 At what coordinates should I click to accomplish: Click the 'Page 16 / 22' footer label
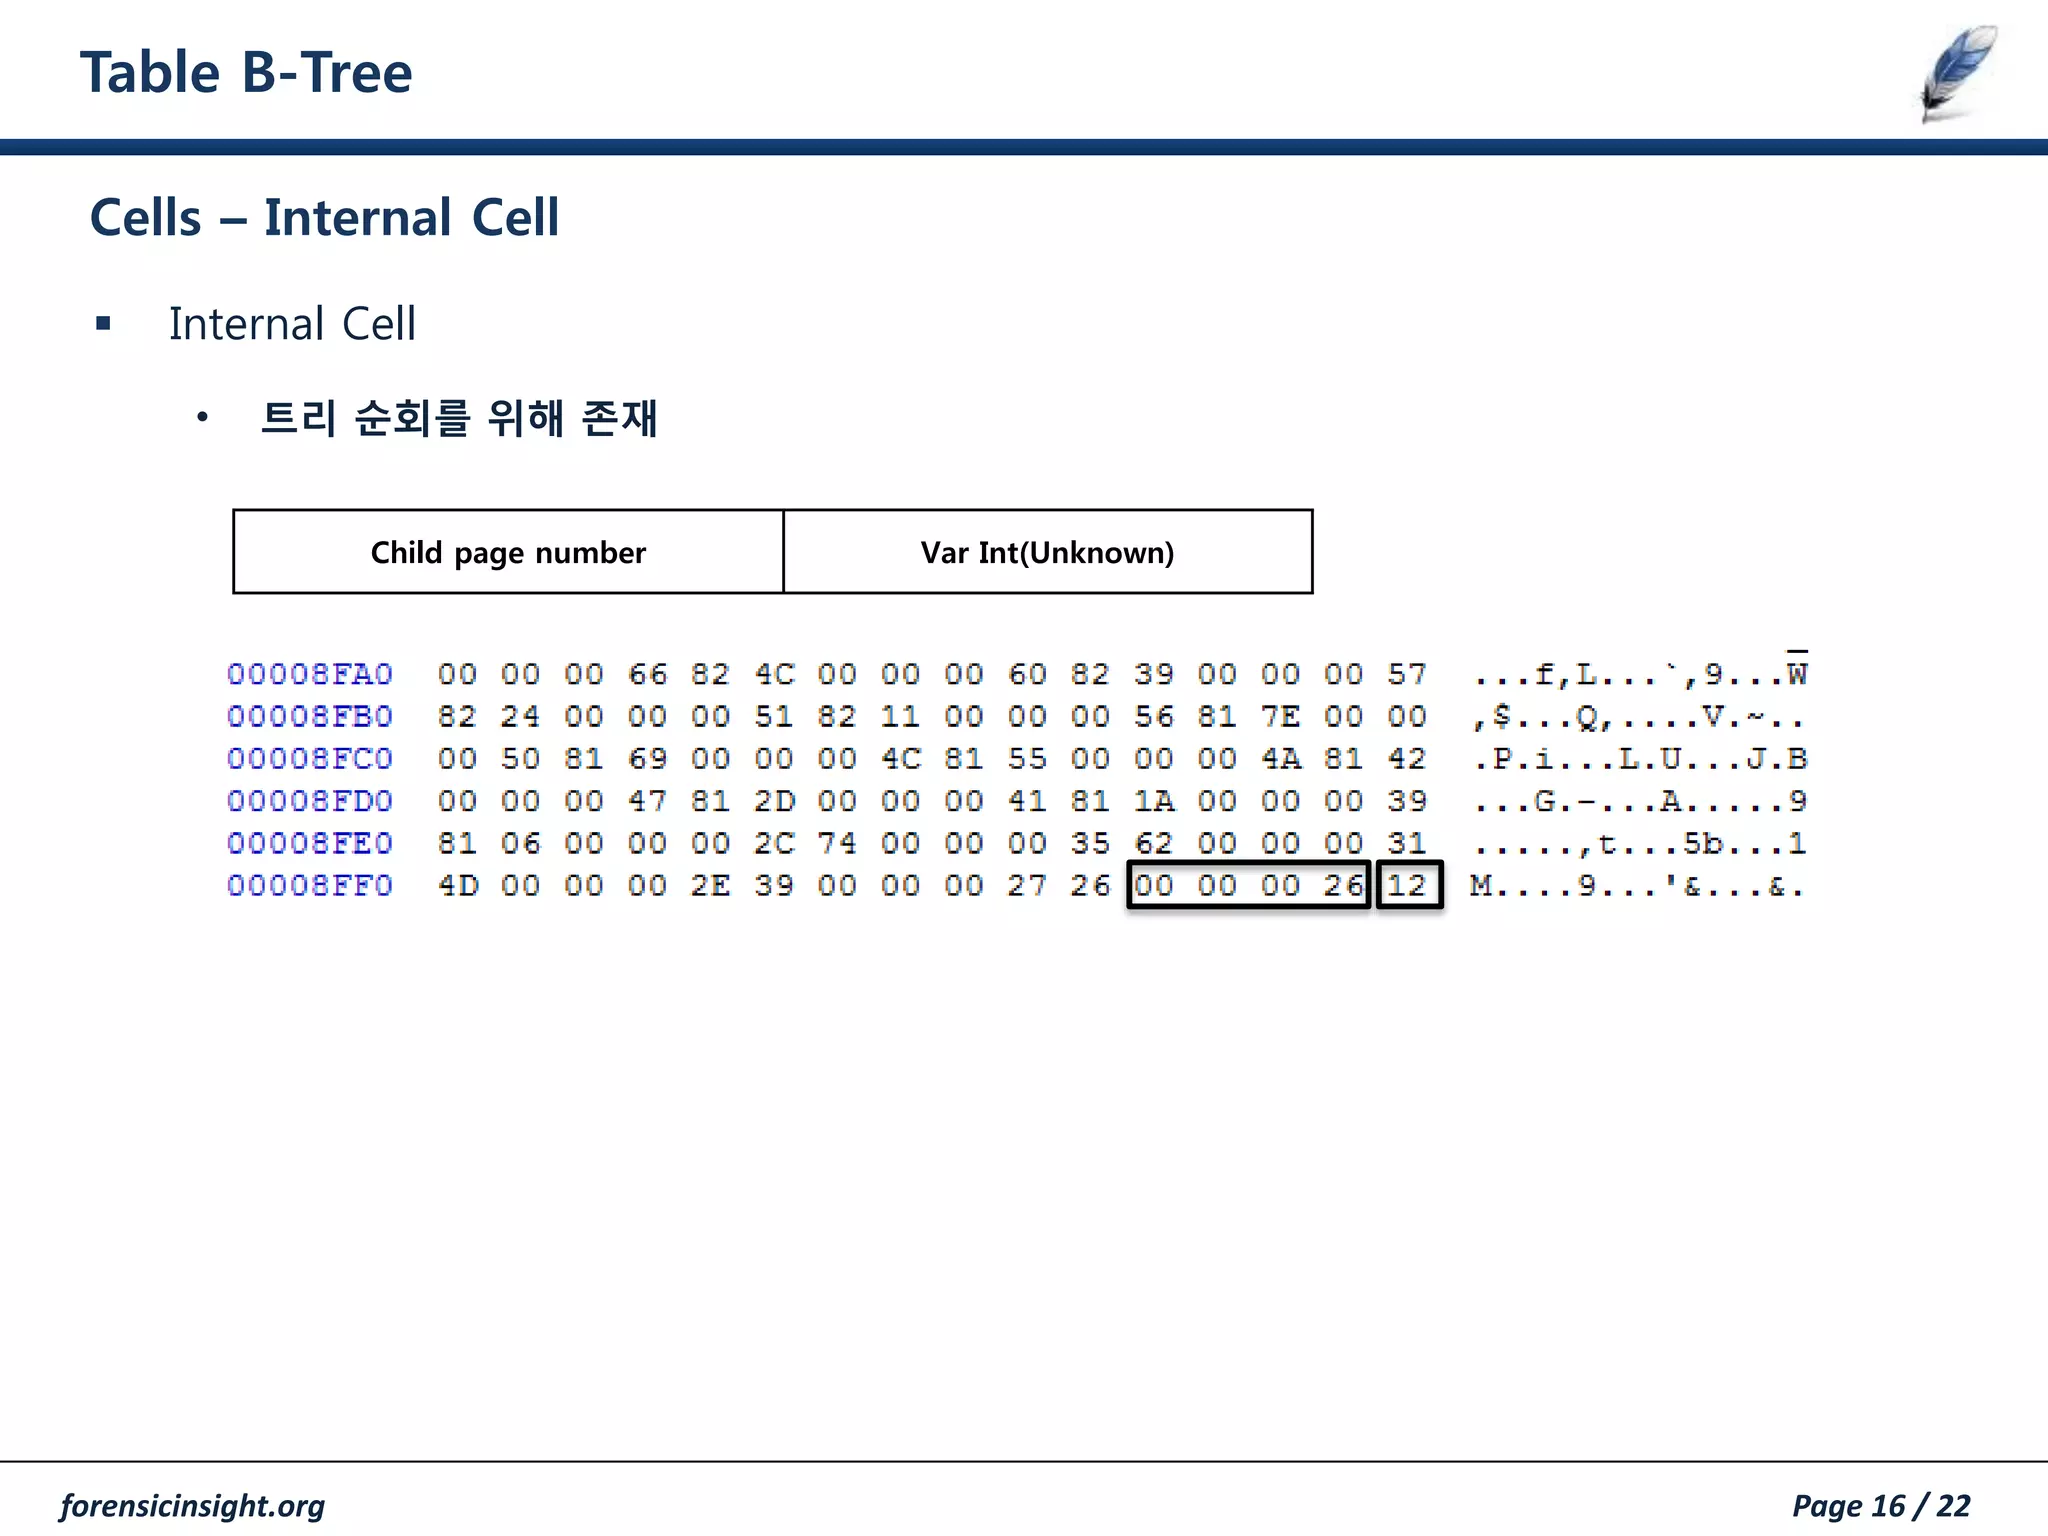pyautogui.click(x=1881, y=1505)
